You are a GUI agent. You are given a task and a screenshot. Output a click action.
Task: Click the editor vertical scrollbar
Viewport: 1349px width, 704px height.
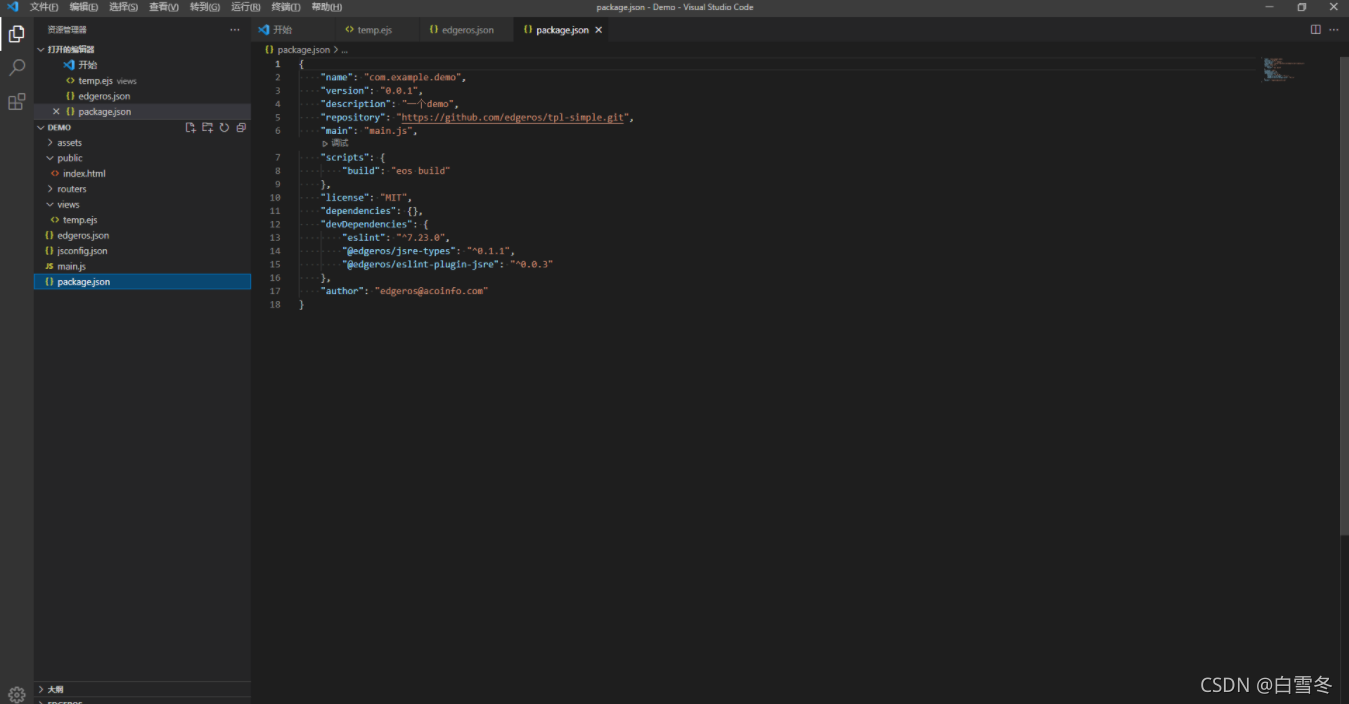pyautogui.click(x=1344, y=295)
